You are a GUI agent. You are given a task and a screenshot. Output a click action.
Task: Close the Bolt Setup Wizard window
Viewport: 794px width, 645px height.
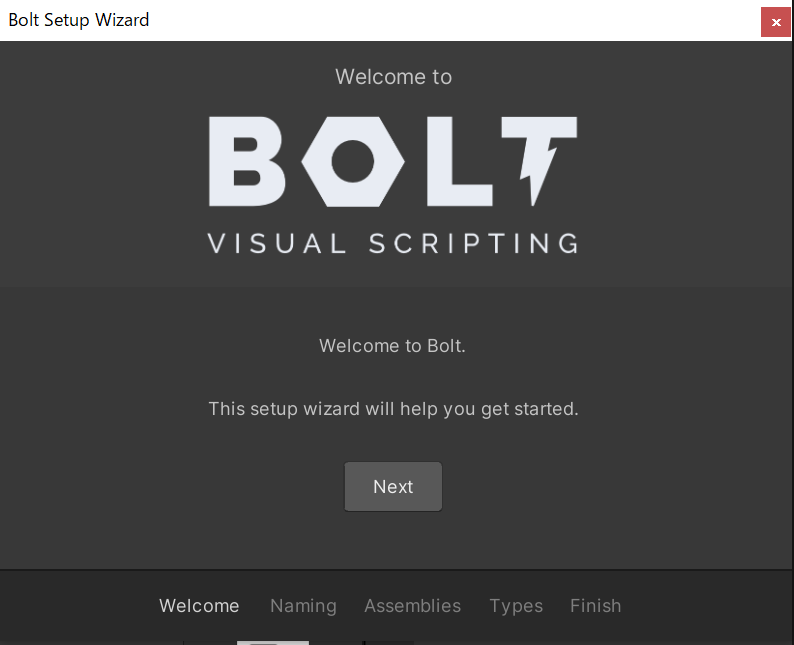pos(775,22)
